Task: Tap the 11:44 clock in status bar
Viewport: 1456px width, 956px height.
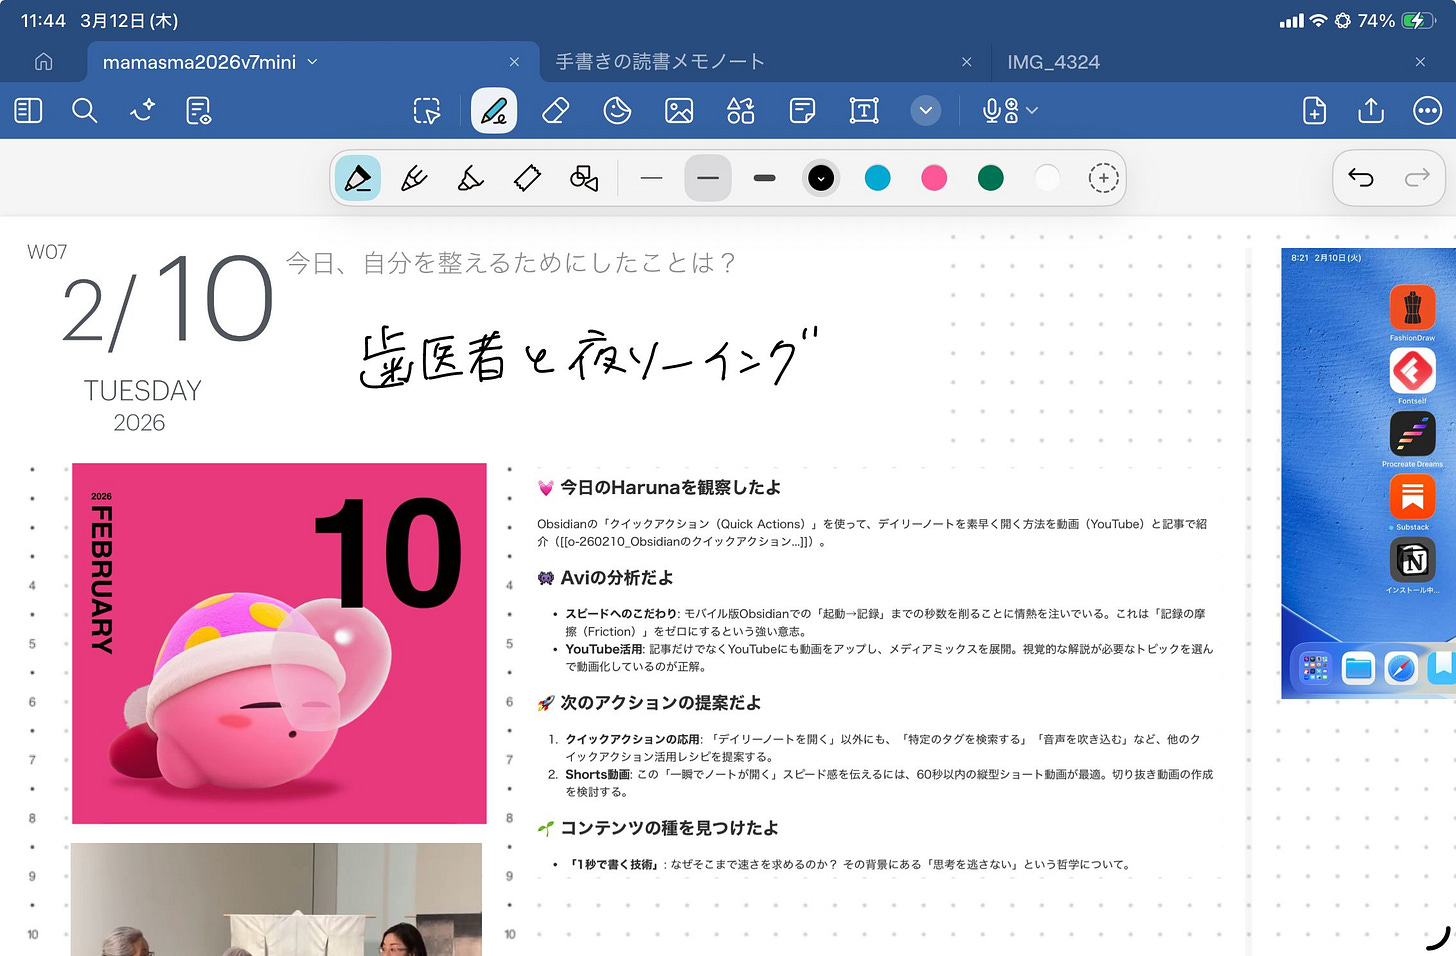Action: tap(43, 21)
